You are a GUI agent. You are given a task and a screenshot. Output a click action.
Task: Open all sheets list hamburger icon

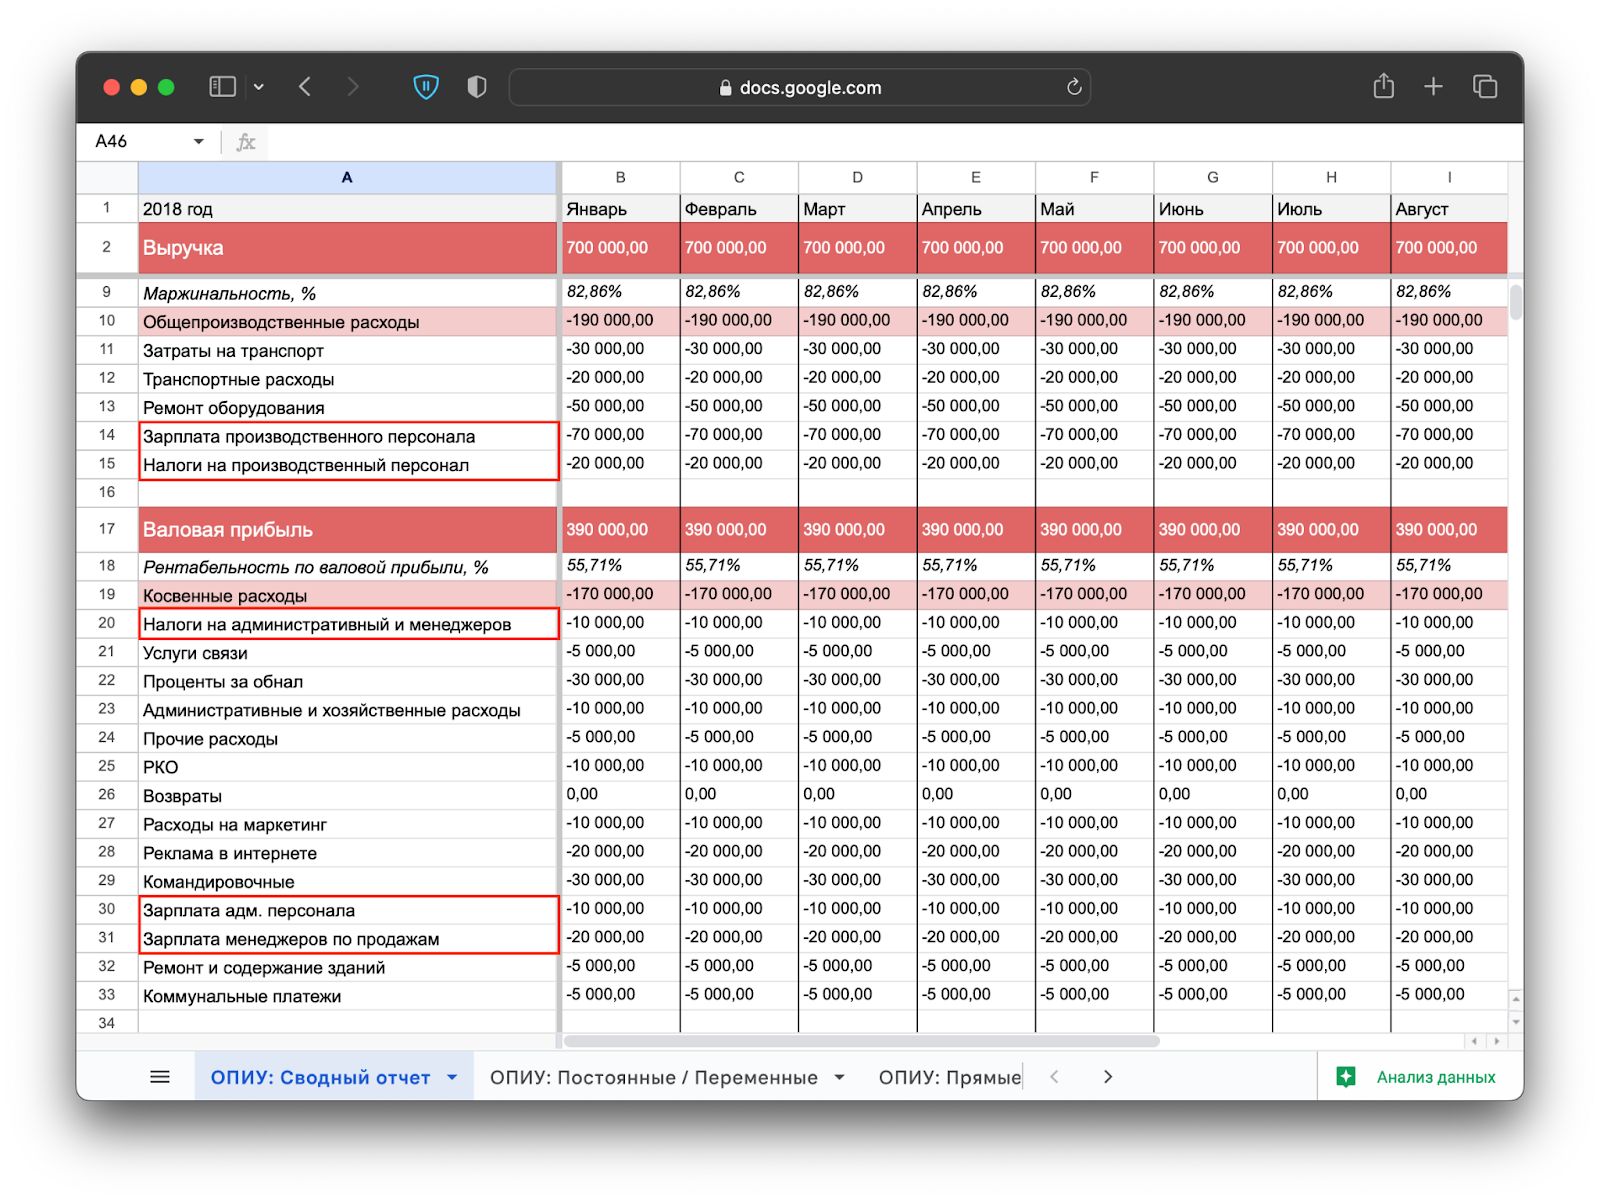coord(160,1077)
